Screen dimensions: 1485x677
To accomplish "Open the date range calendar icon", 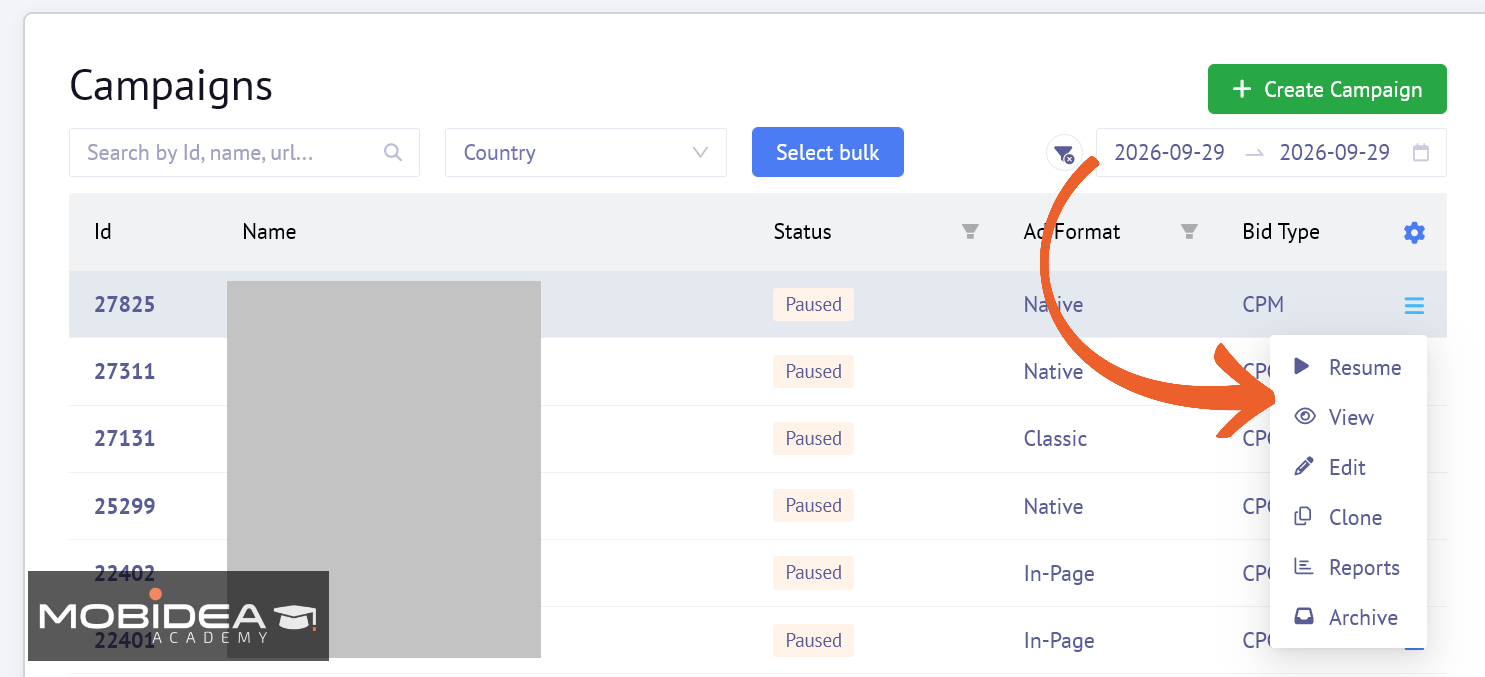I will click(1421, 153).
